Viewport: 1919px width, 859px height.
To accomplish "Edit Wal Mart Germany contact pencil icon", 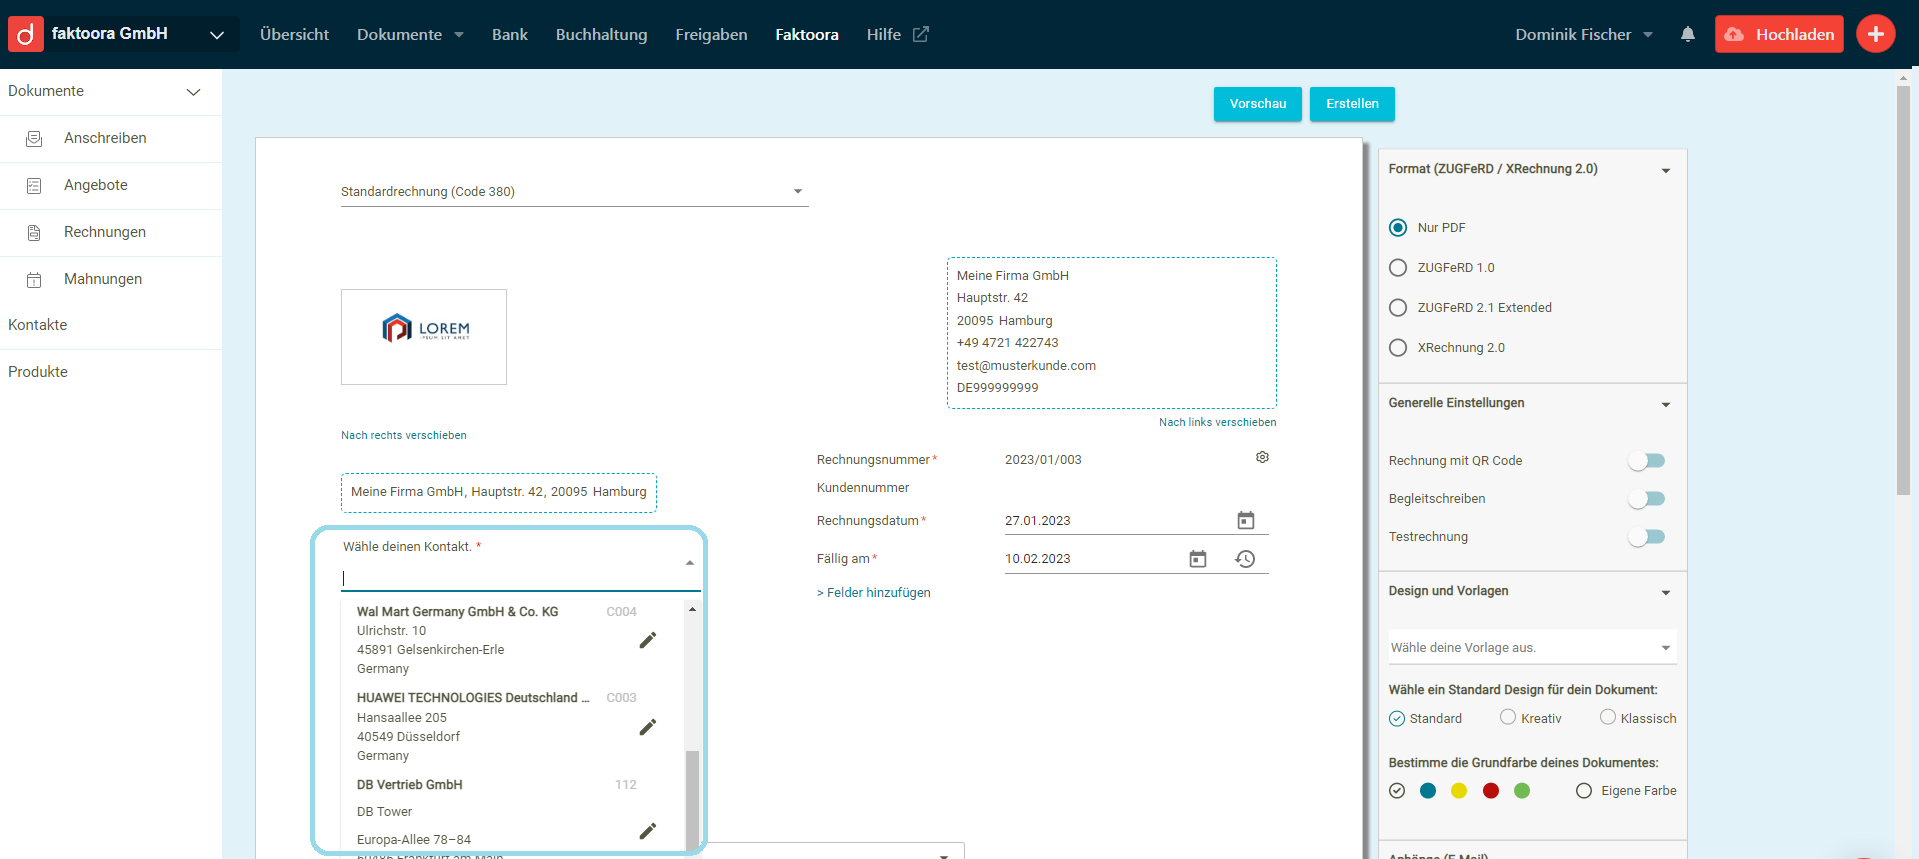I will [648, 640].
